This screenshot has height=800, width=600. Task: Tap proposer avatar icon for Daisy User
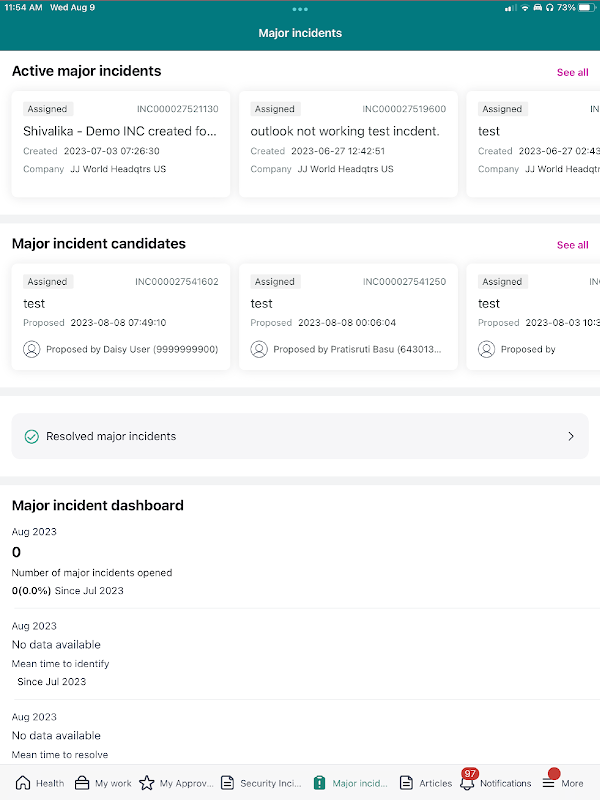pos(31,349)
